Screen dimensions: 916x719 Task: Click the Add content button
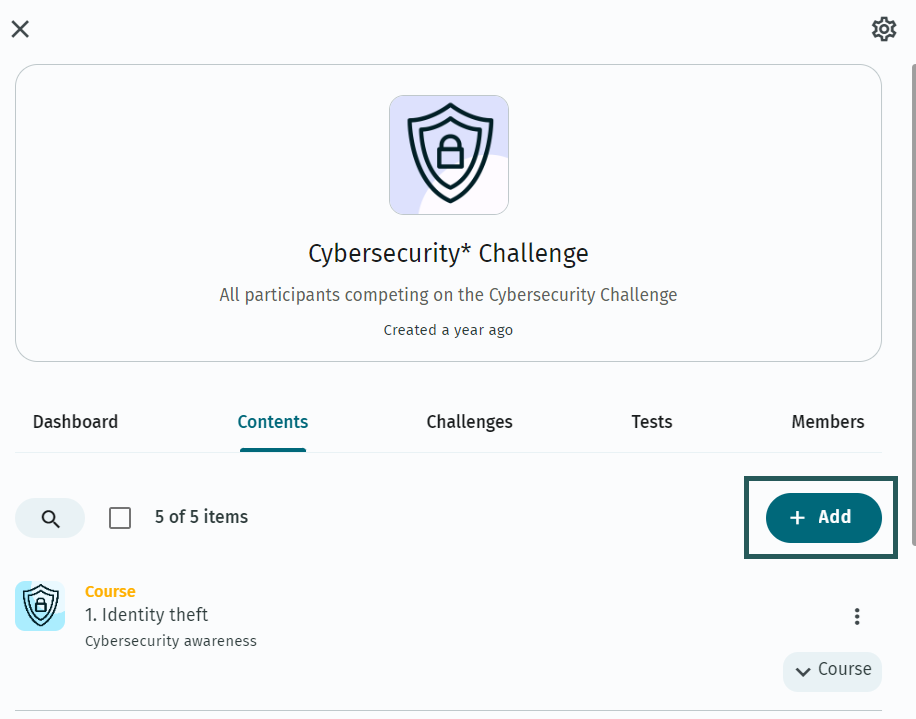823,517
